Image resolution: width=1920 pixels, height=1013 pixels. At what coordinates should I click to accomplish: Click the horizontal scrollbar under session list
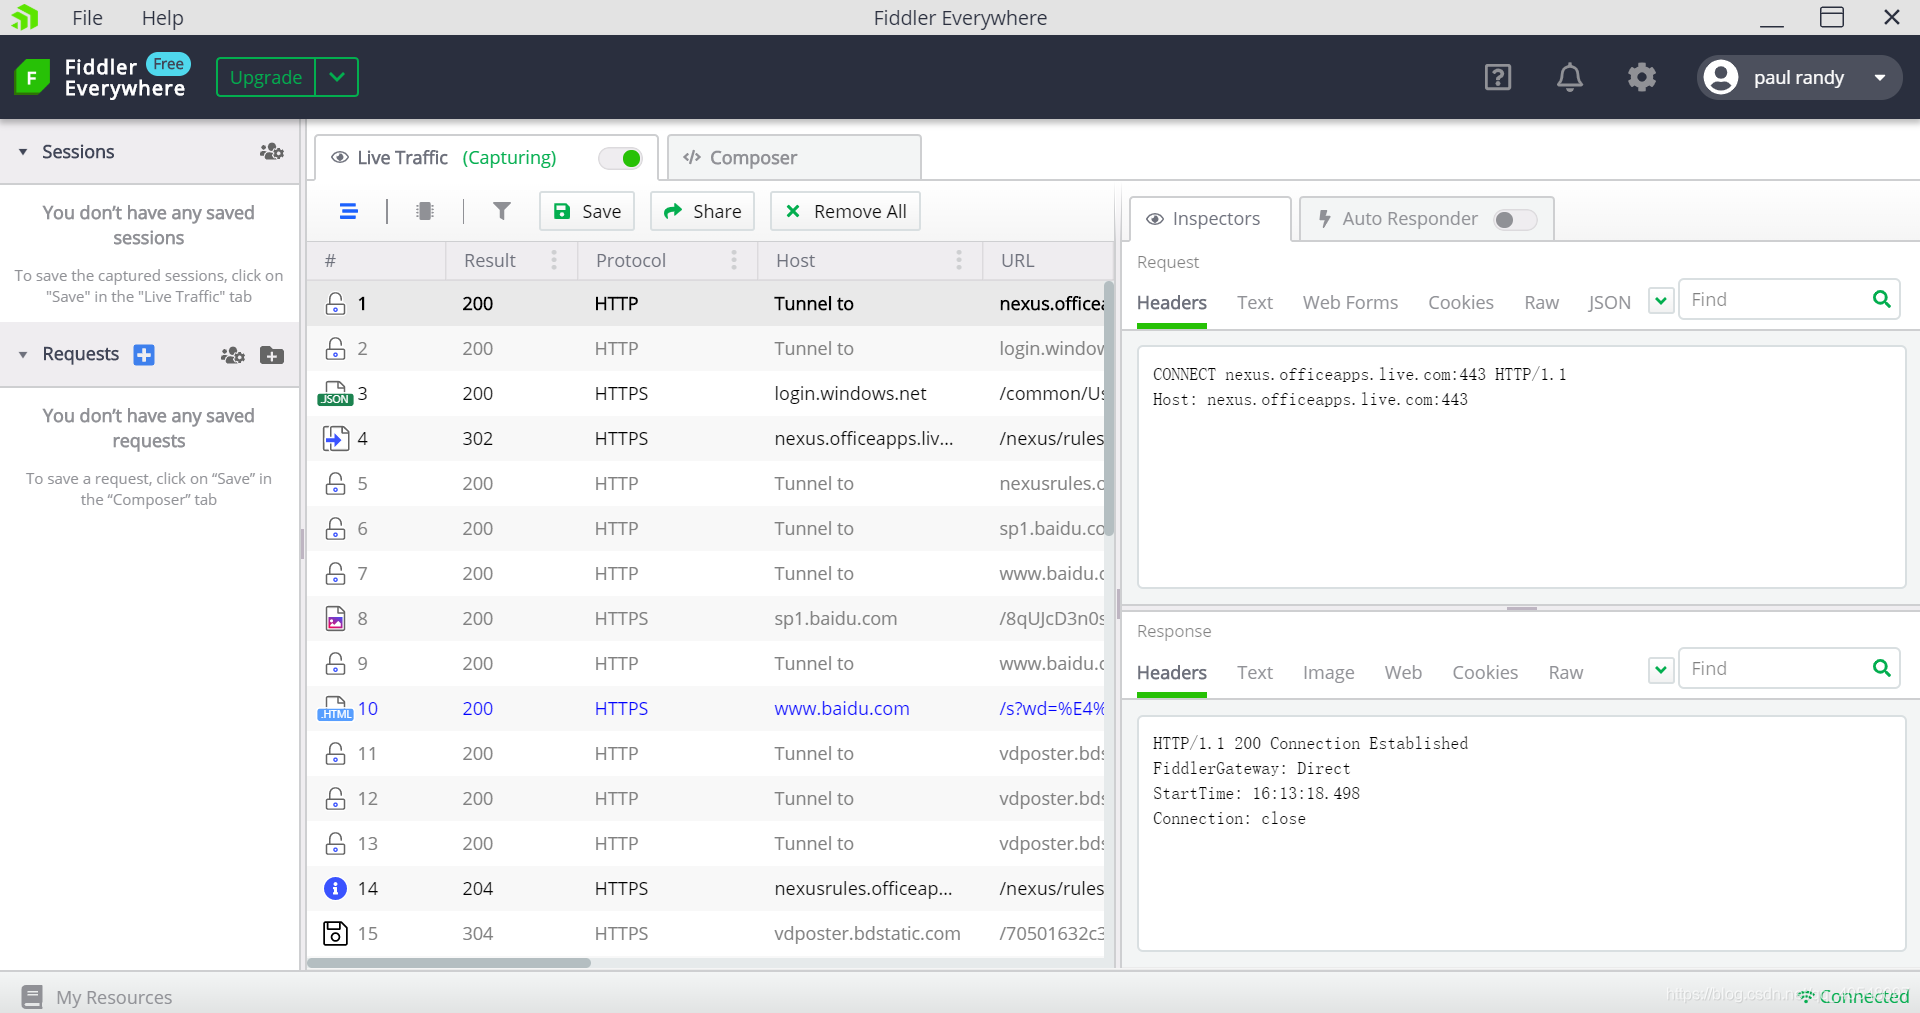[449, 963]
